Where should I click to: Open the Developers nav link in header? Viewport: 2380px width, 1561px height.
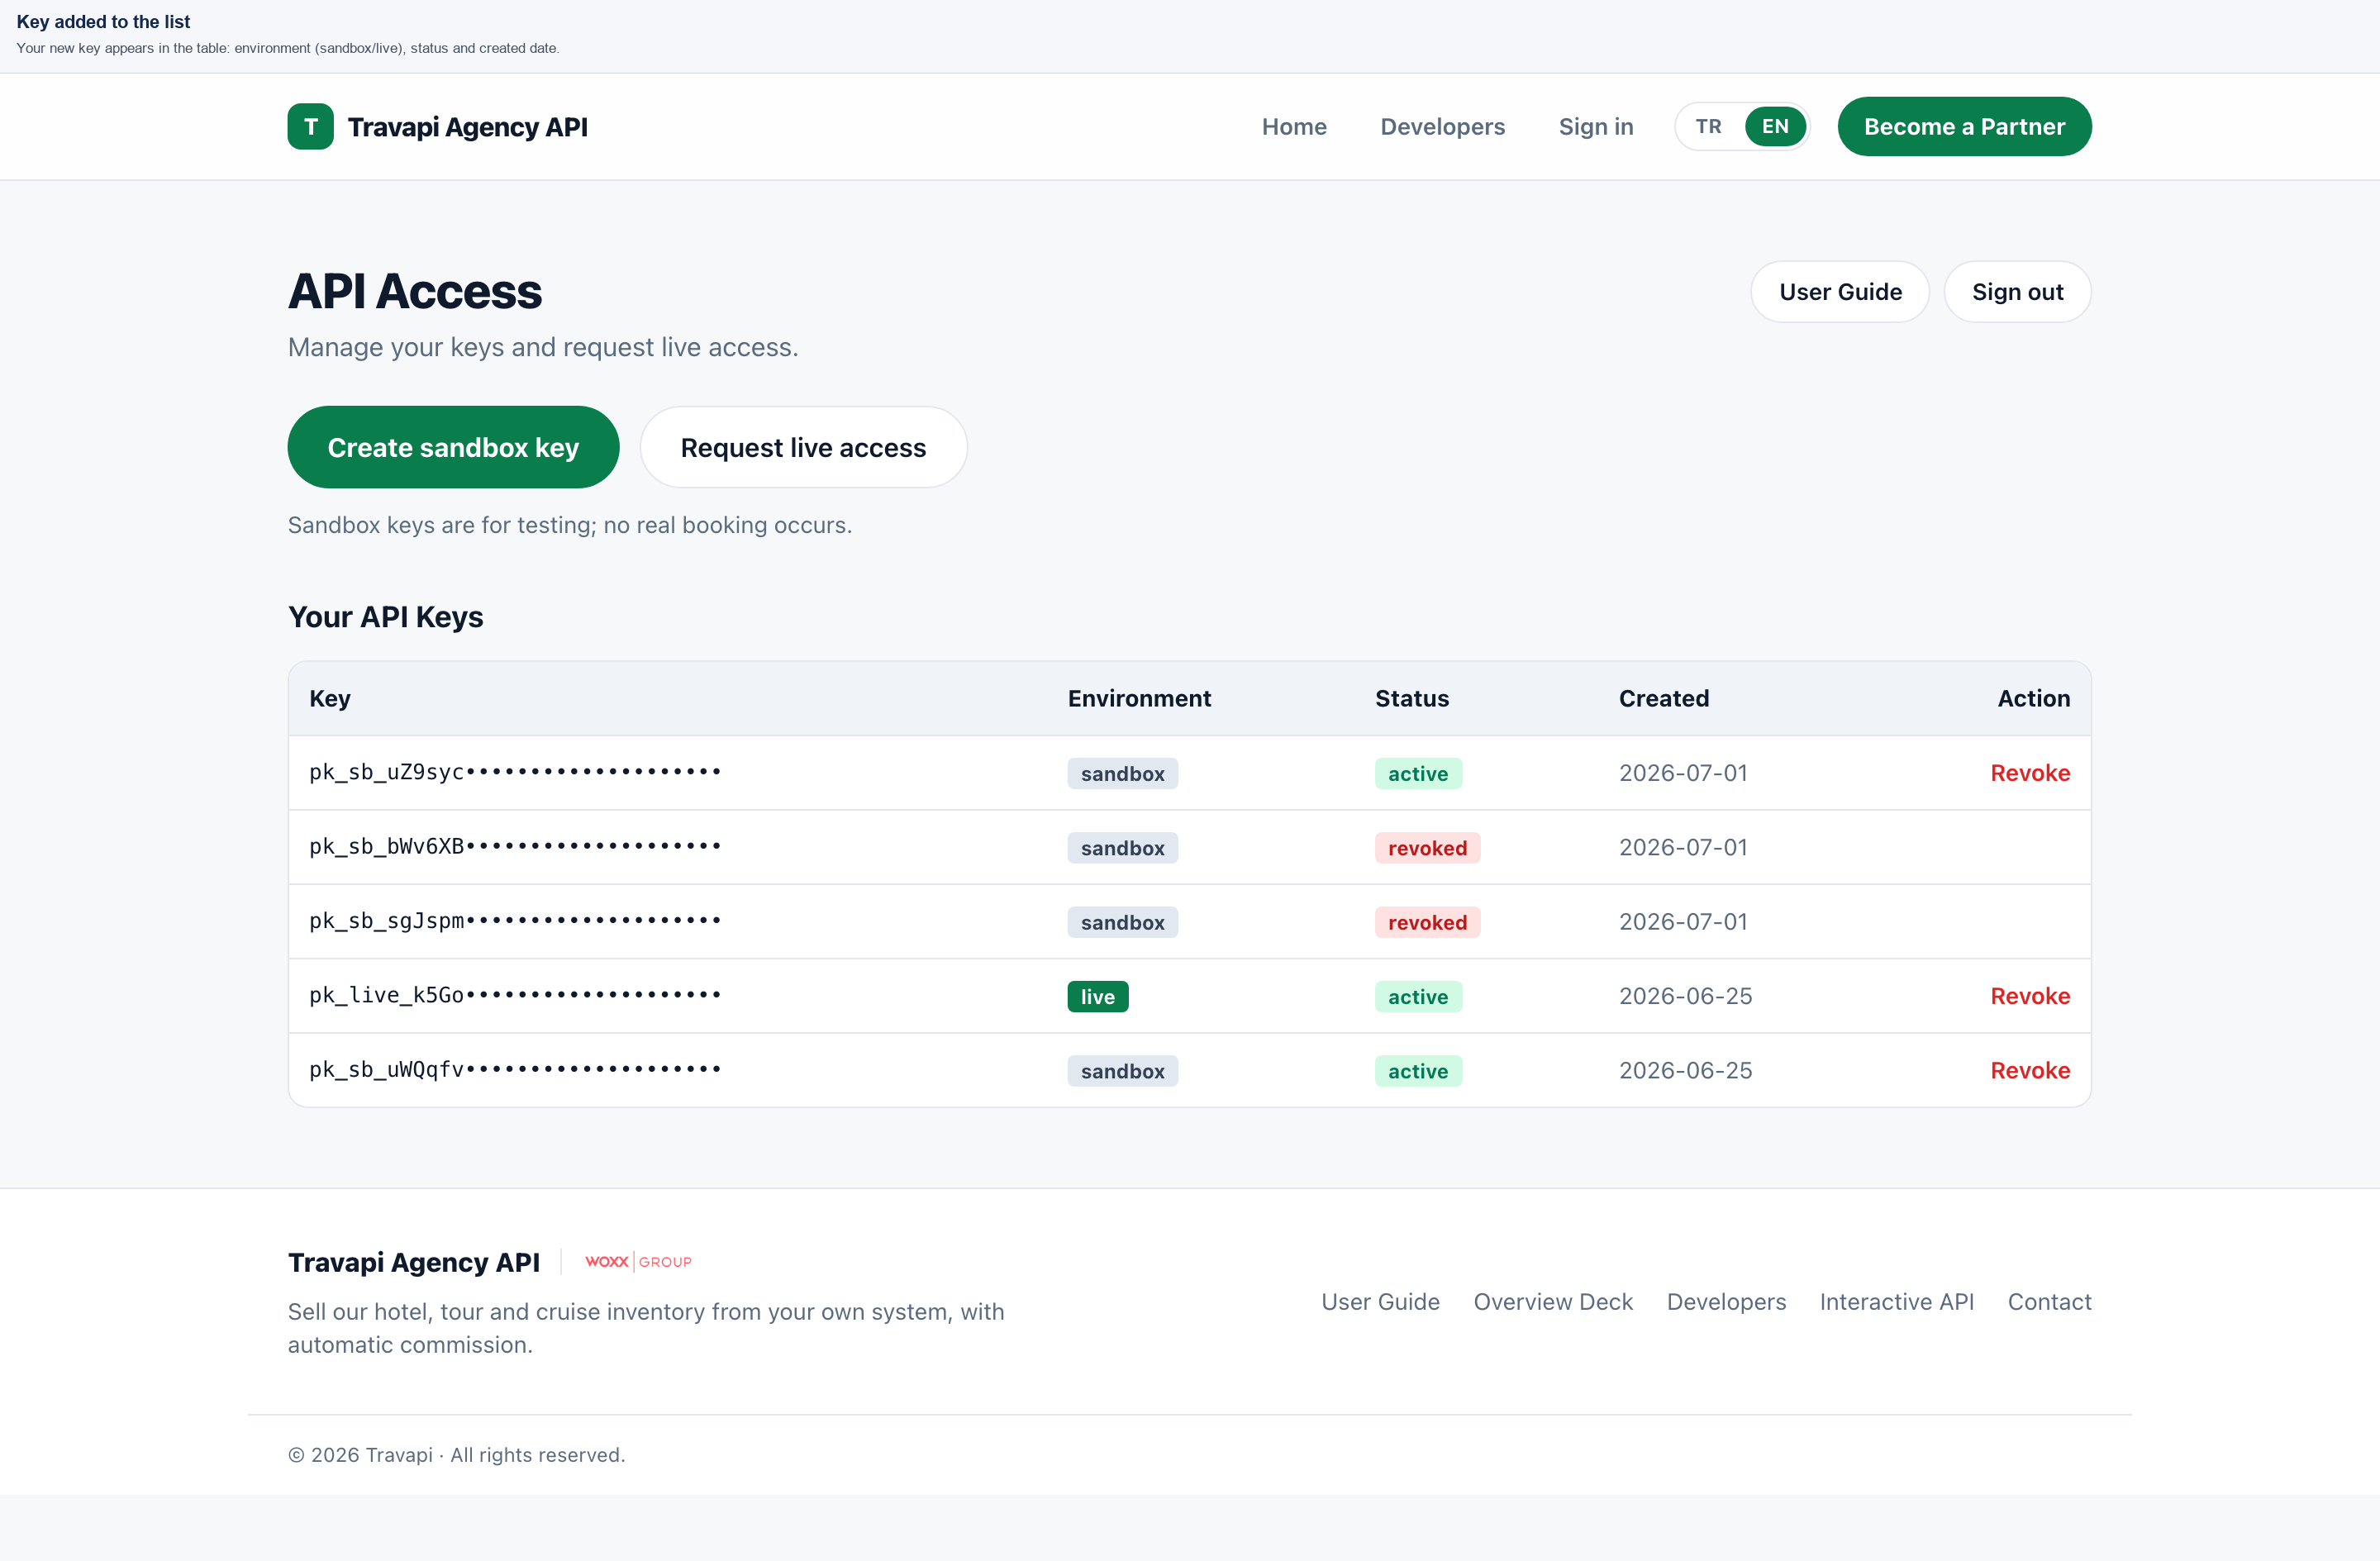1442,127
